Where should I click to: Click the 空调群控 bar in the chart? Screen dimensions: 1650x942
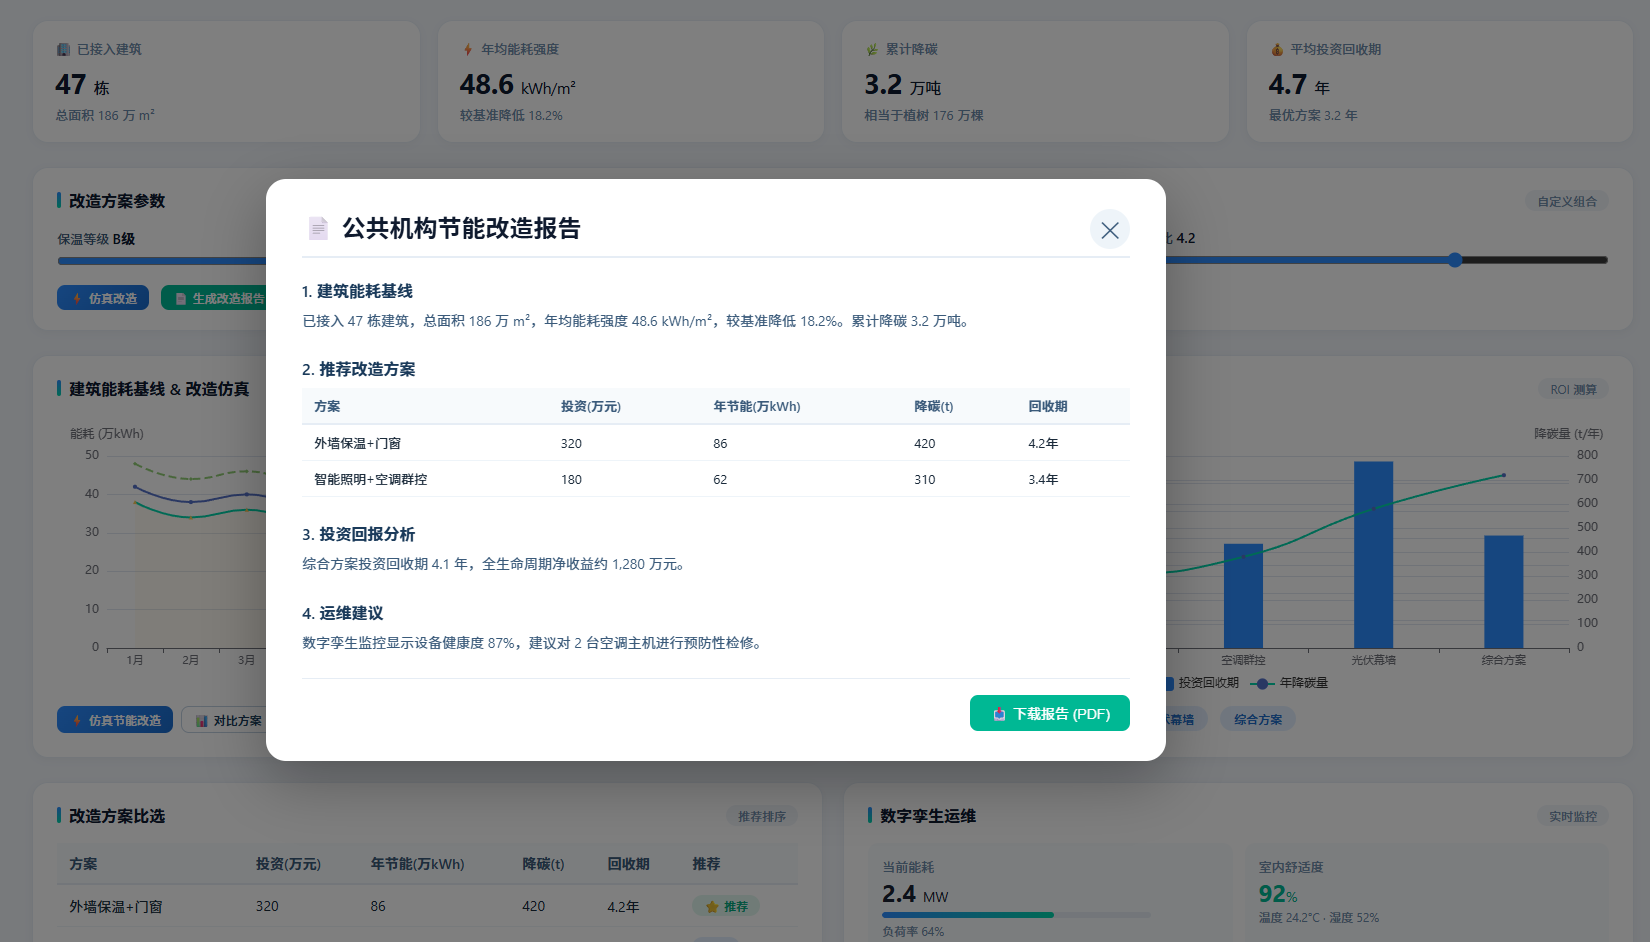point(1243,596)
